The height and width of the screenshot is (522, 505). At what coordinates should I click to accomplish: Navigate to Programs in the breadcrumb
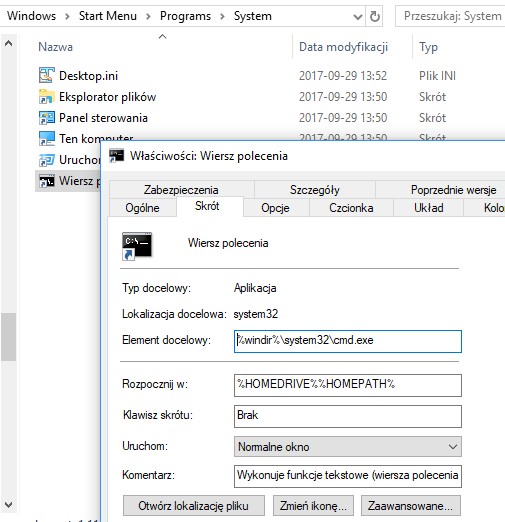185,16
